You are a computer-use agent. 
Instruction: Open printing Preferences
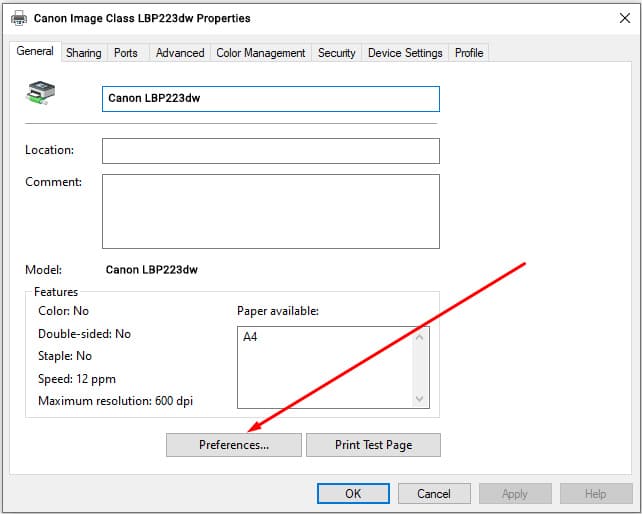234,445
